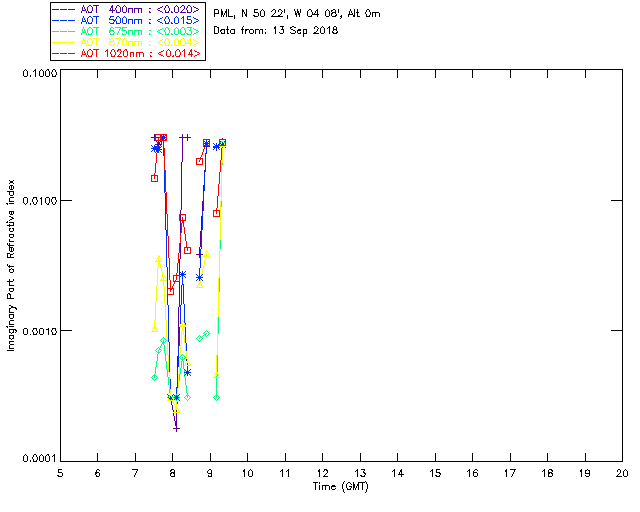640x512 pixels.
Task: Click the x-axis tick label 16
Action: point(473,473)
